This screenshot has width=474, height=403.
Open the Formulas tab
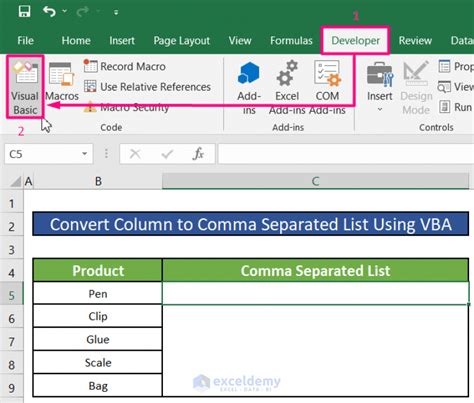pos(291,41)
